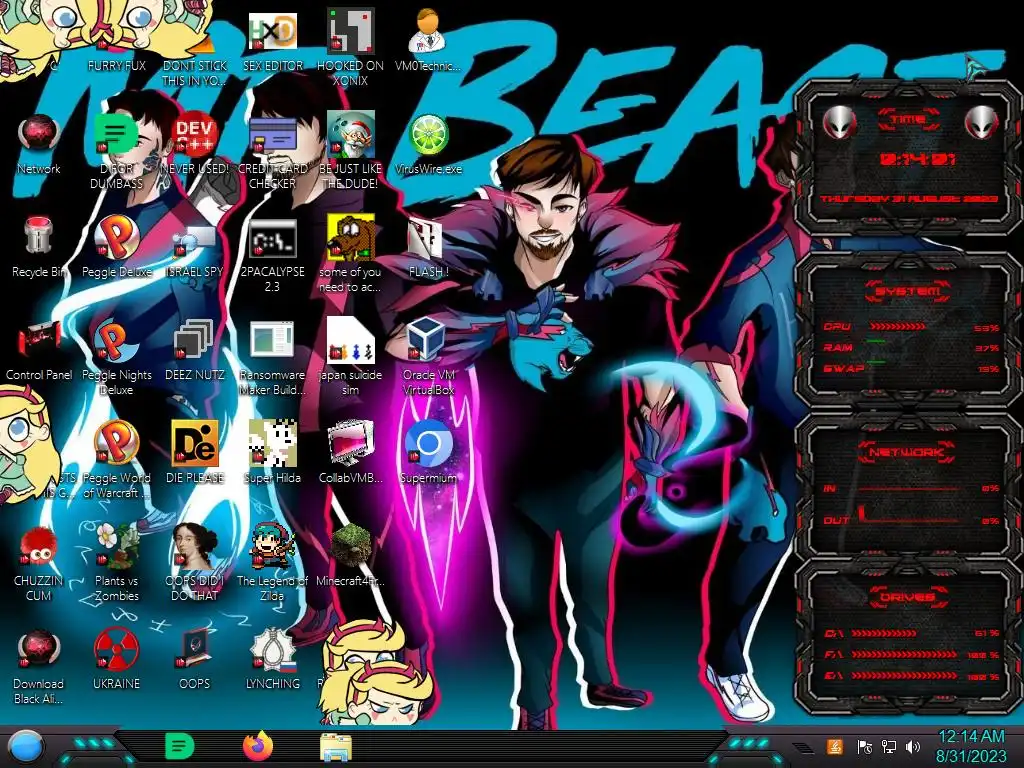Open the FURRY FUX desktop shortcut

pos(116,65)
